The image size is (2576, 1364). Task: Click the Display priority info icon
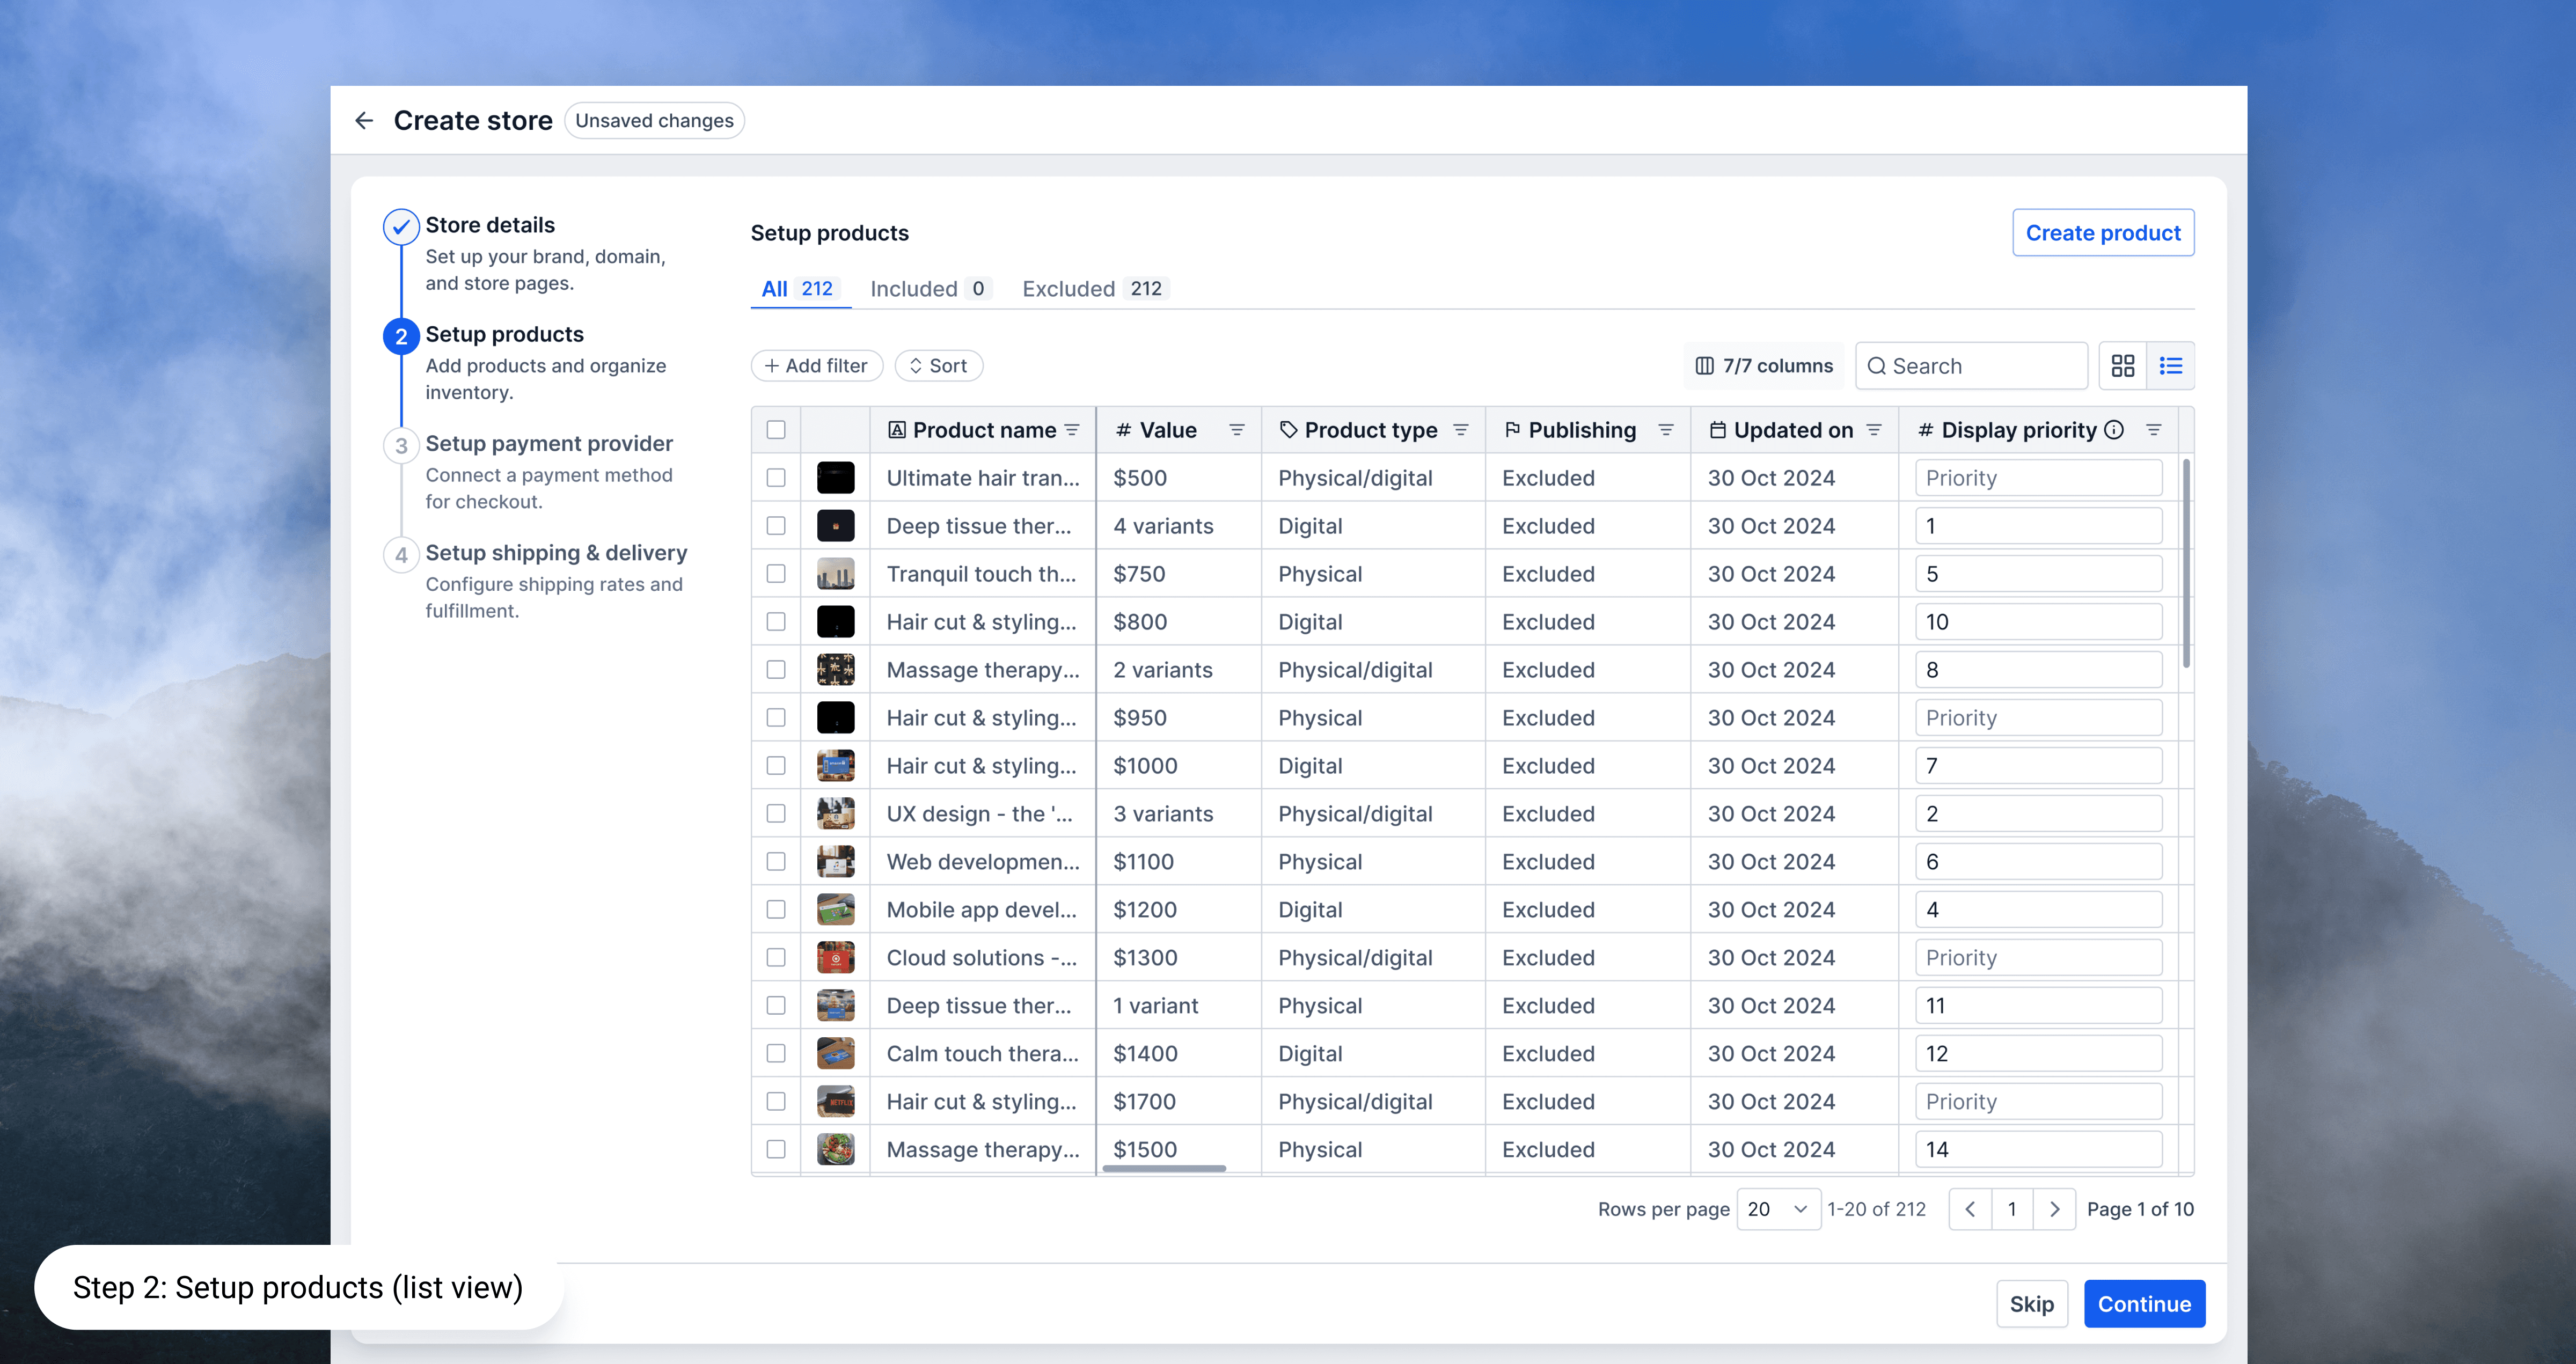point(2114,430)
